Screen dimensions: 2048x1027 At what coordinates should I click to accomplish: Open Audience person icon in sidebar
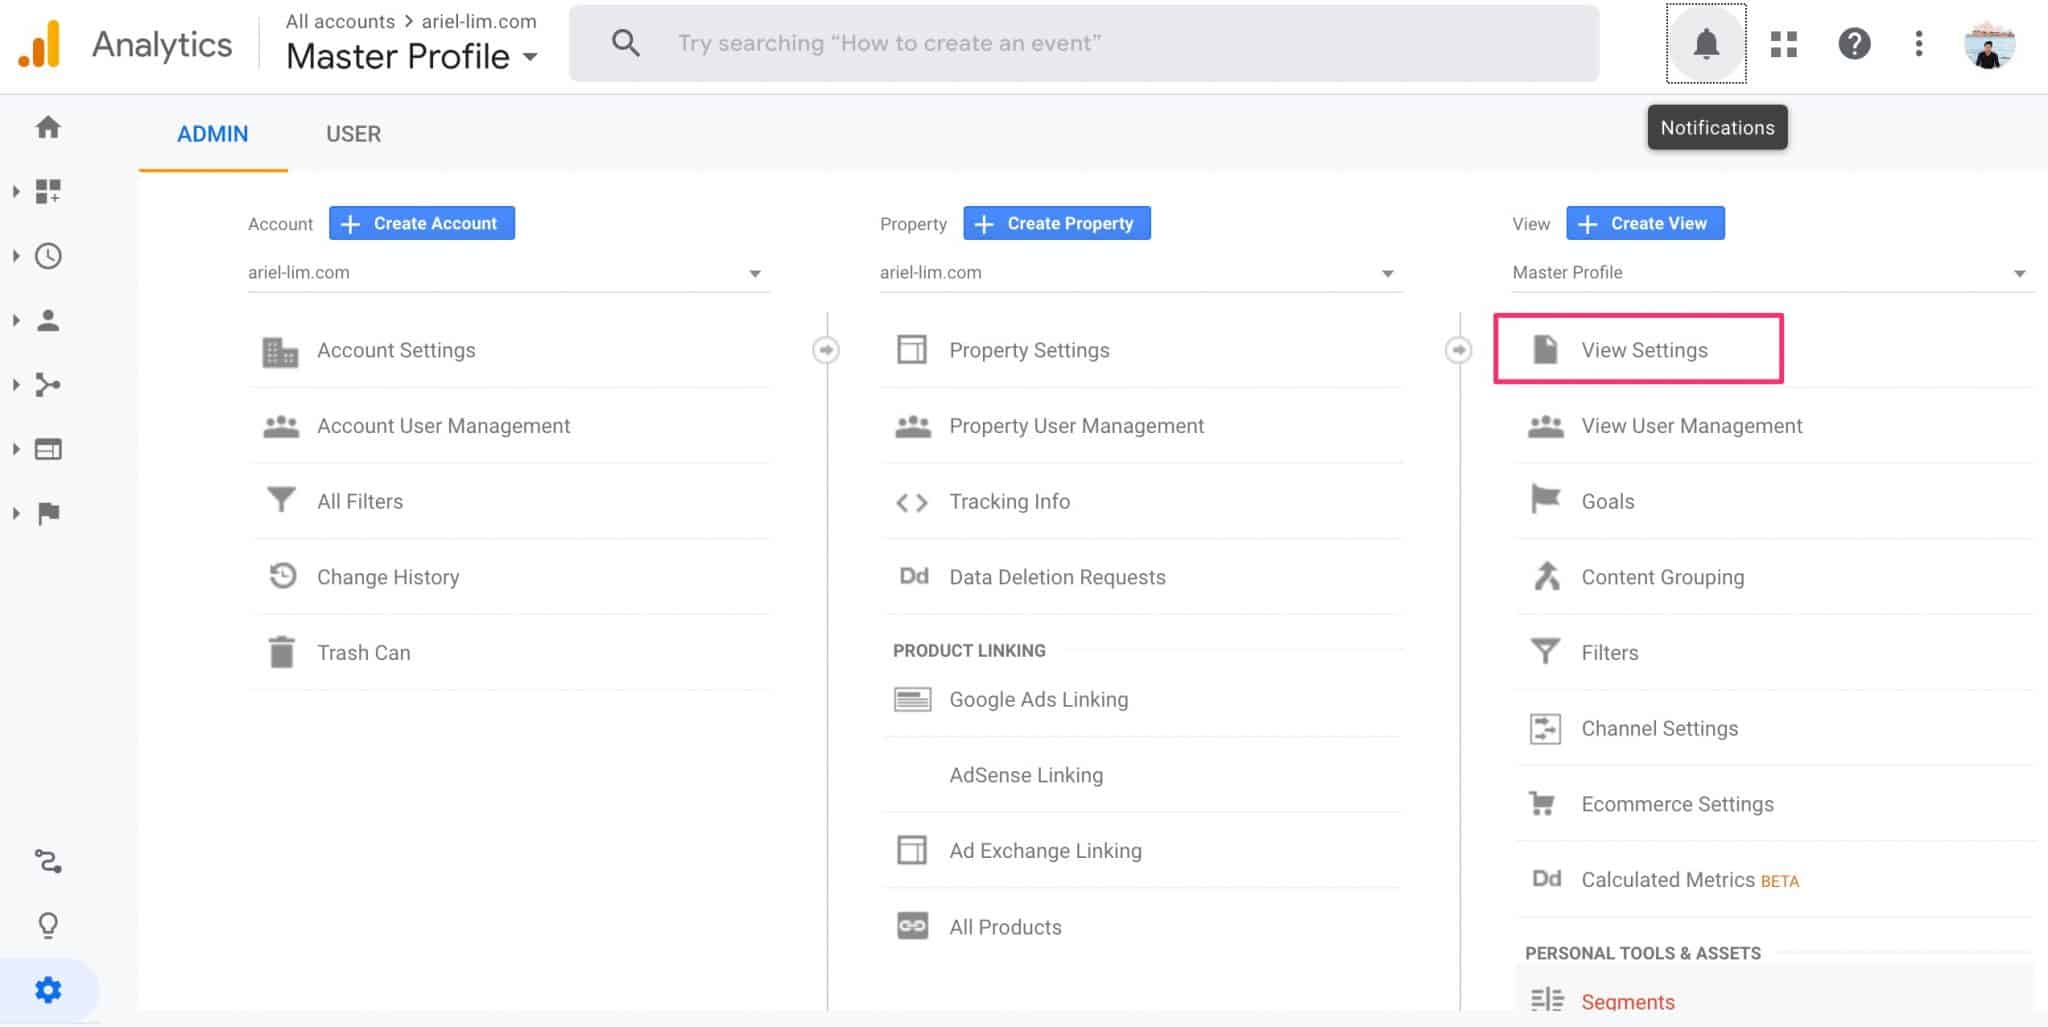(48, 320)
